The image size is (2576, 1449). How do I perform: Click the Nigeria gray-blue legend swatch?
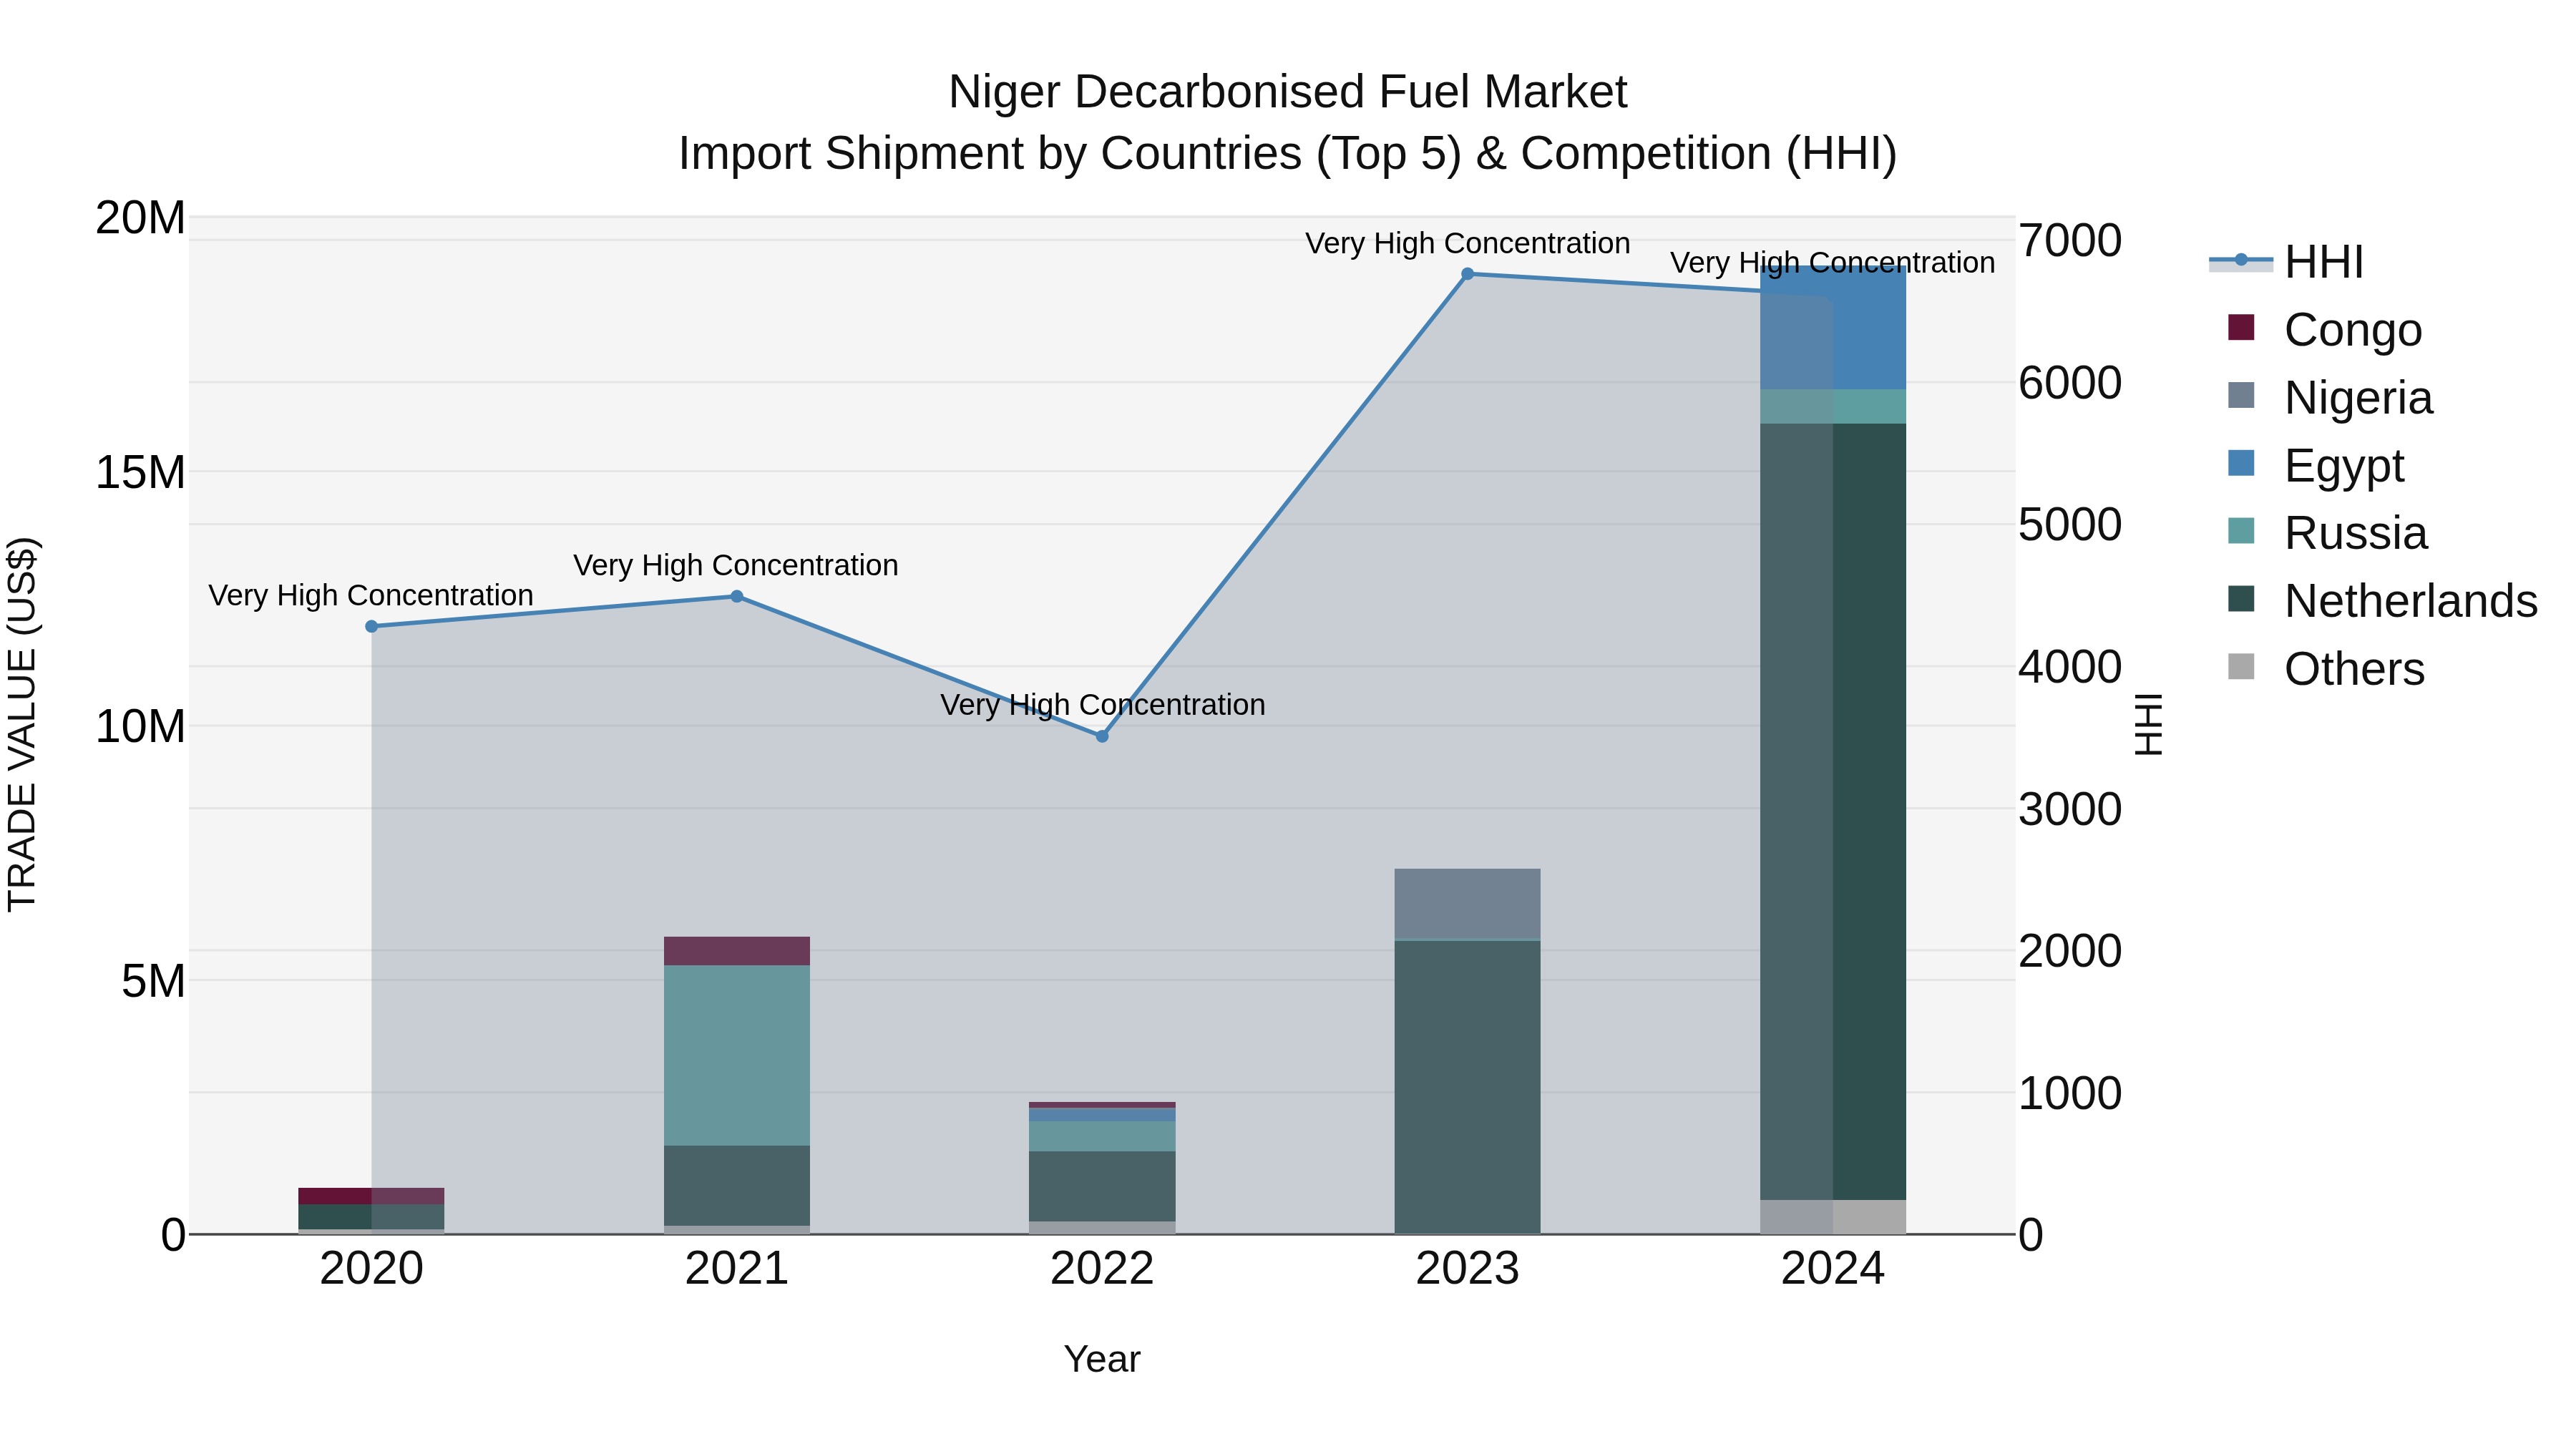tap(2241, 395)
